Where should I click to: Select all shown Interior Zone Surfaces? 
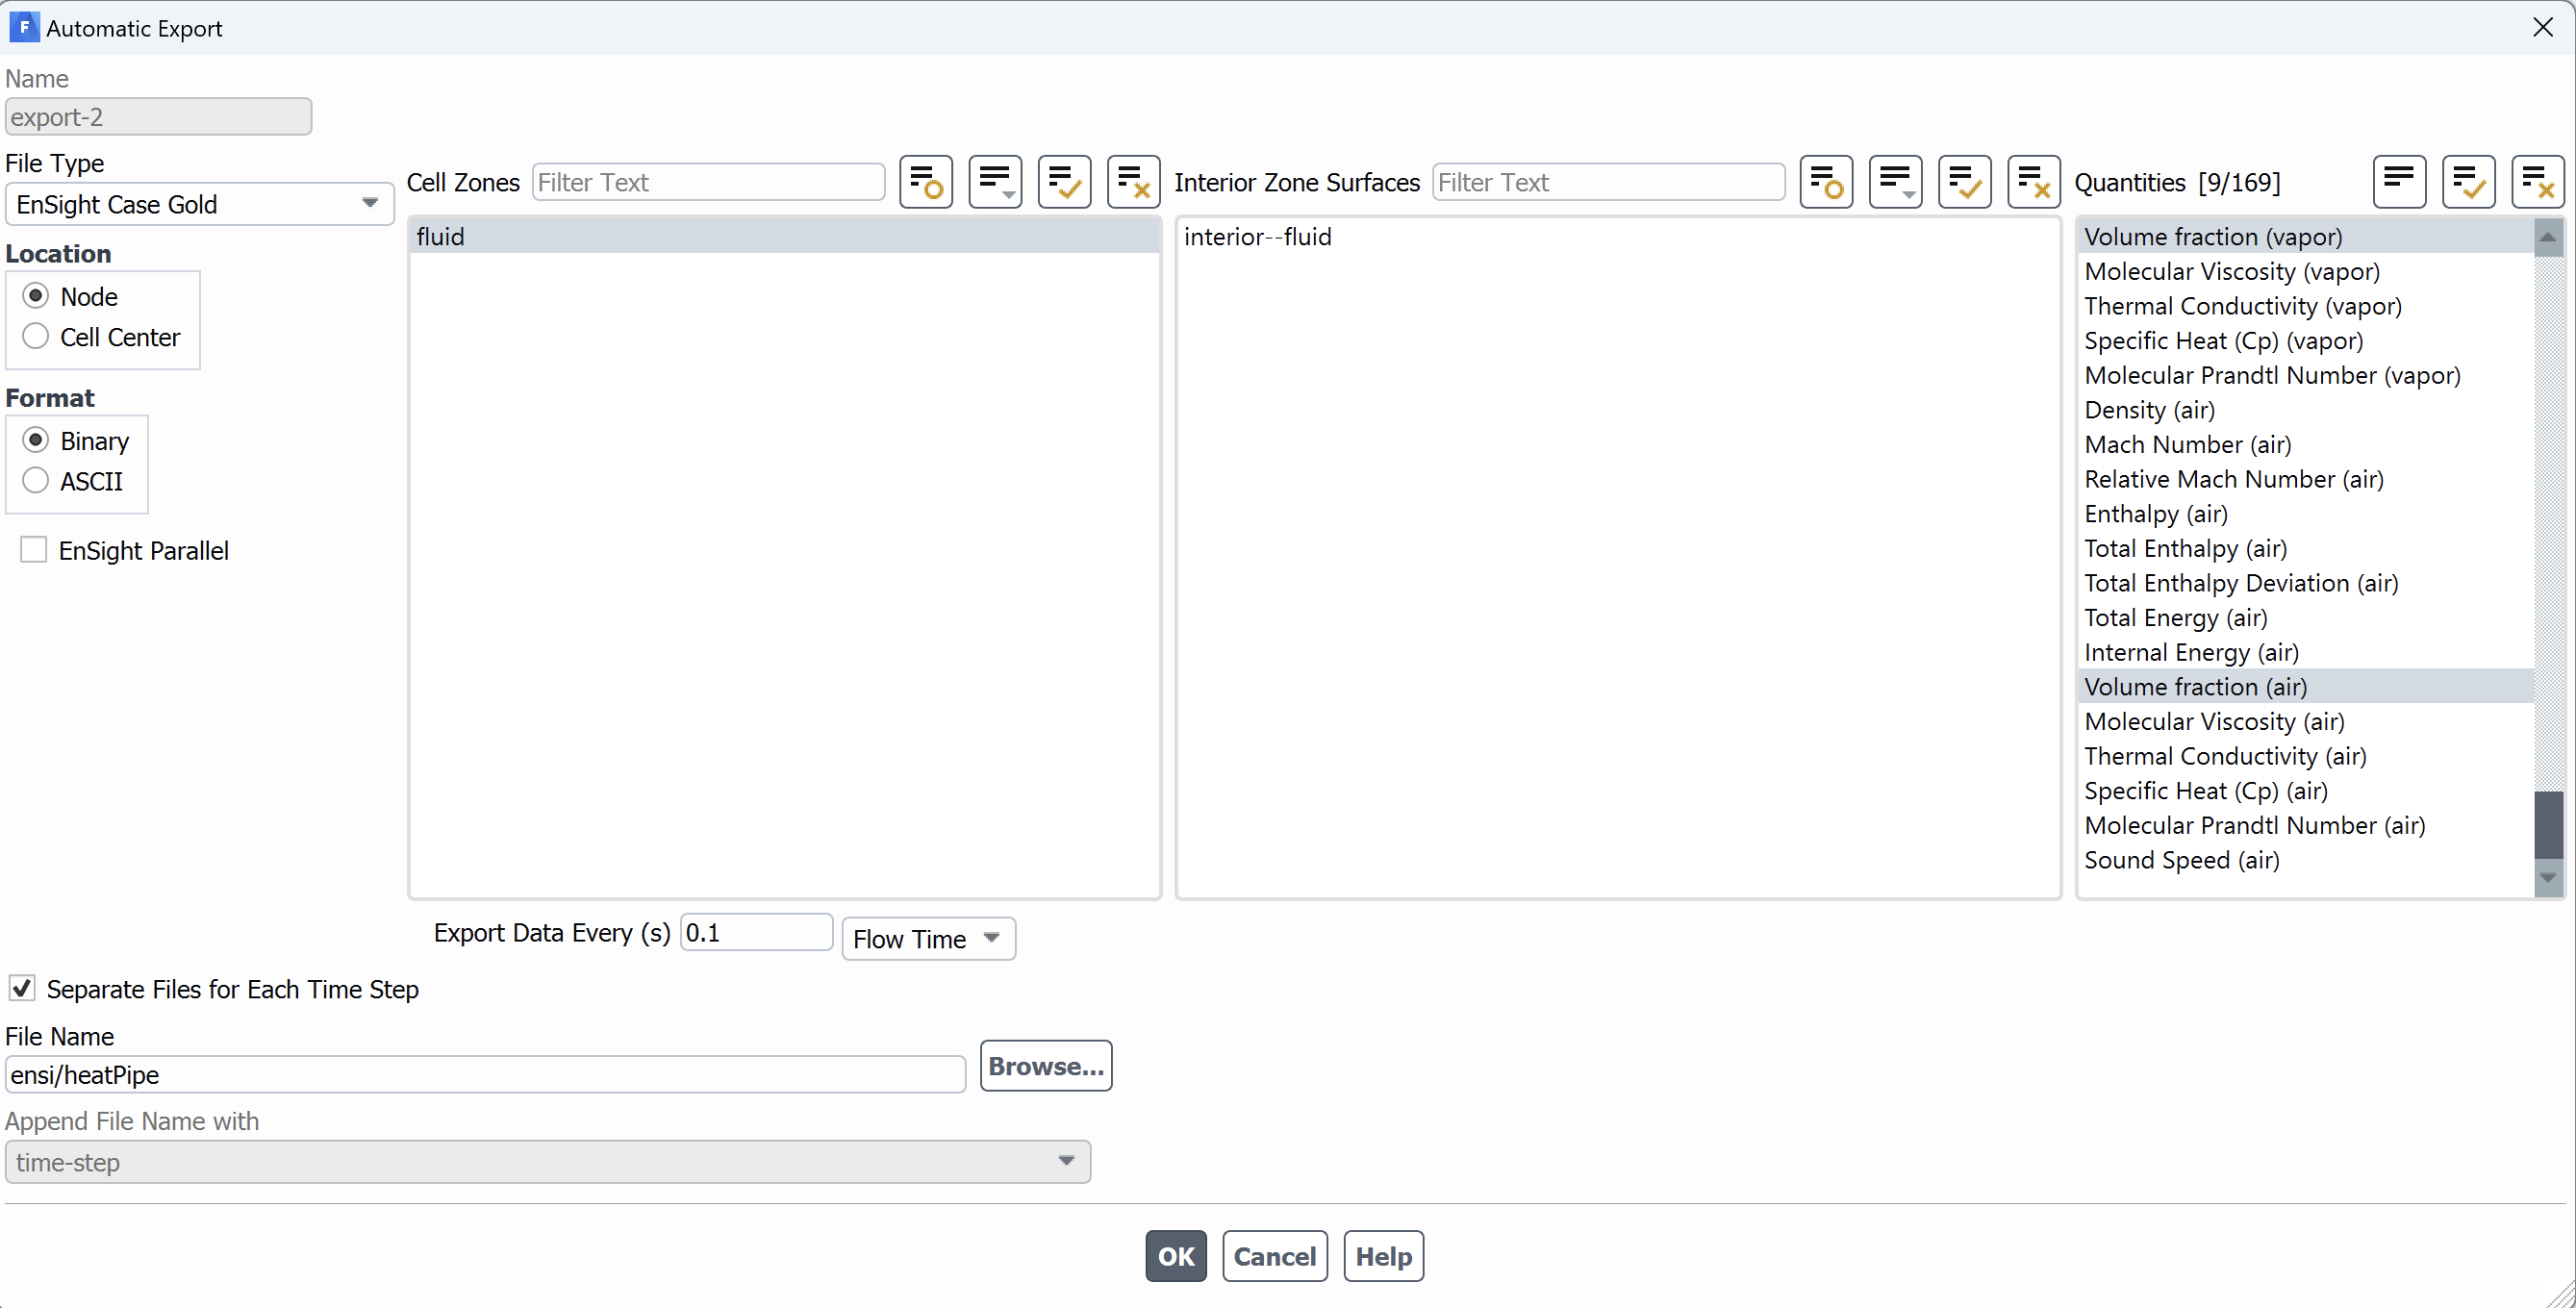[x=1964, y=182]
